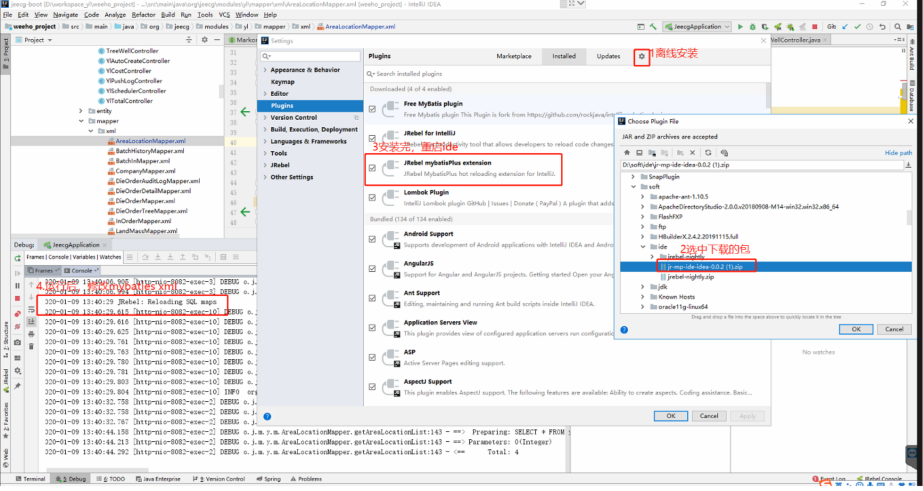Expand Editor settings group
Screen dimensions: 923x491
pyautogui.click(x=265, y=94)
